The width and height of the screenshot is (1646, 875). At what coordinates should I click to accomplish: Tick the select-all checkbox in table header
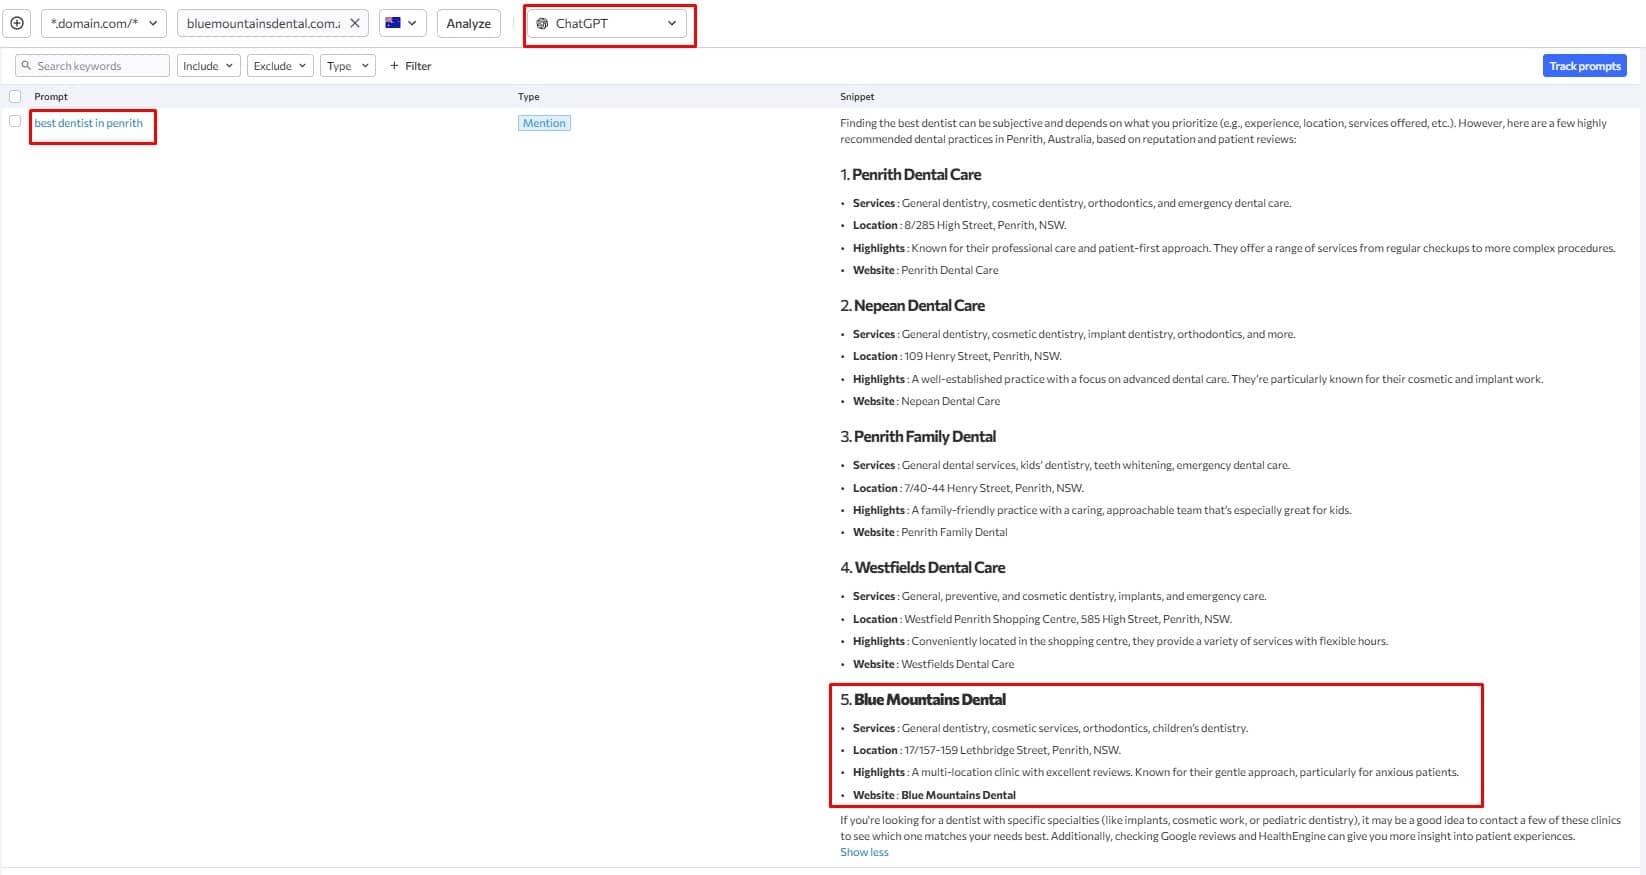pyautogui.click(x=15, y=96)
